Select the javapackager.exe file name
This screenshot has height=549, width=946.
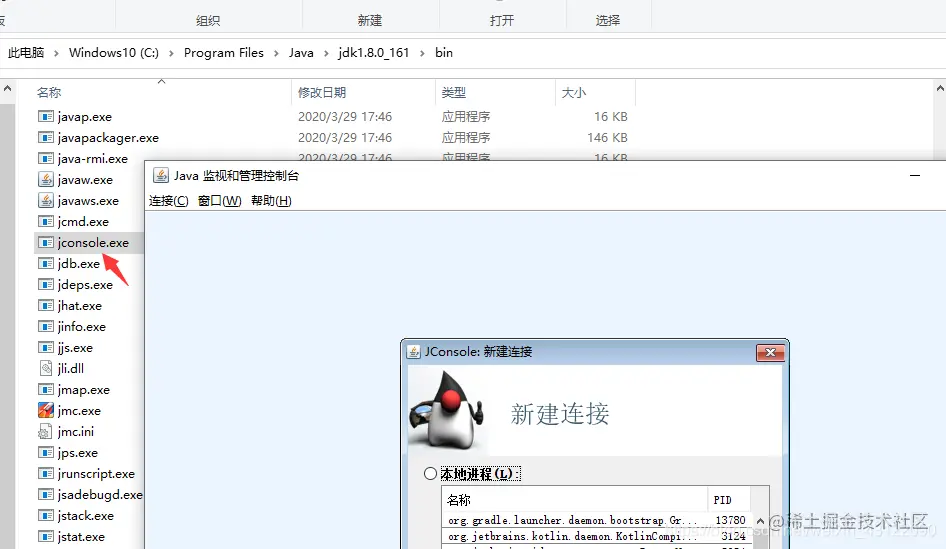pos(109,138)
